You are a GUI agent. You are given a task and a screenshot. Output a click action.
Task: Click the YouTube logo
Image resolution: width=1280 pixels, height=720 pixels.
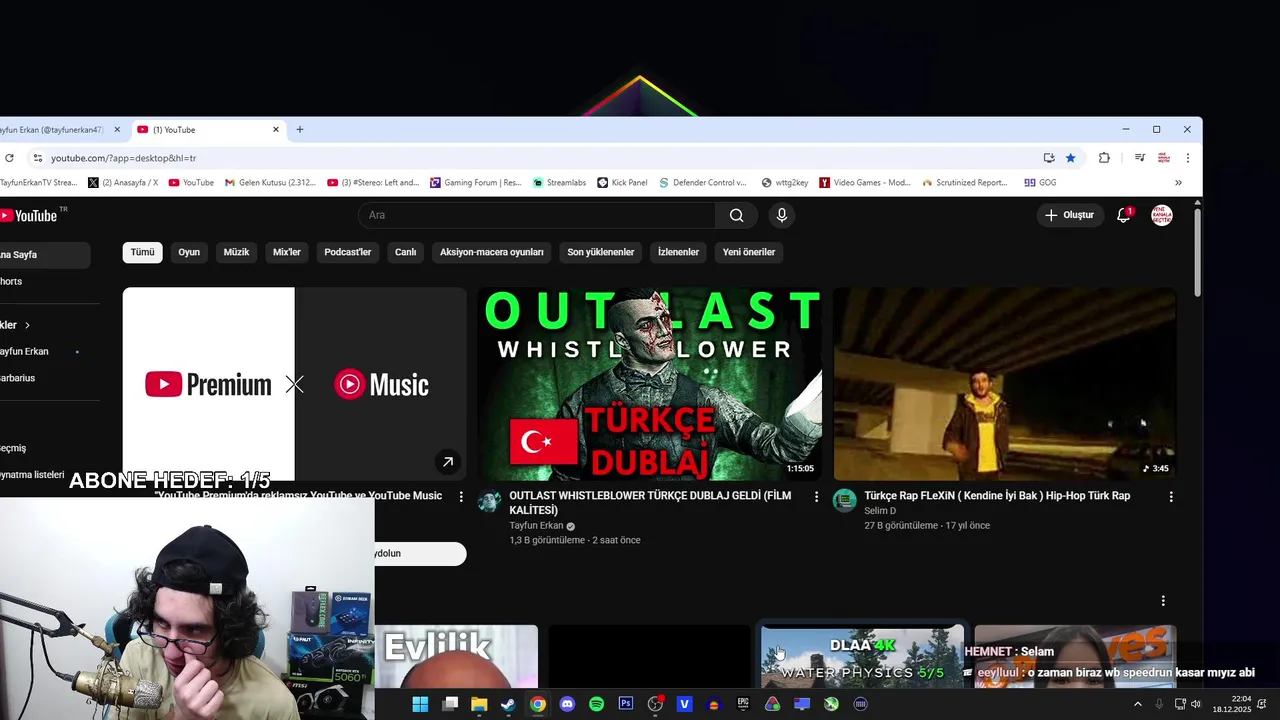point(28,215)
